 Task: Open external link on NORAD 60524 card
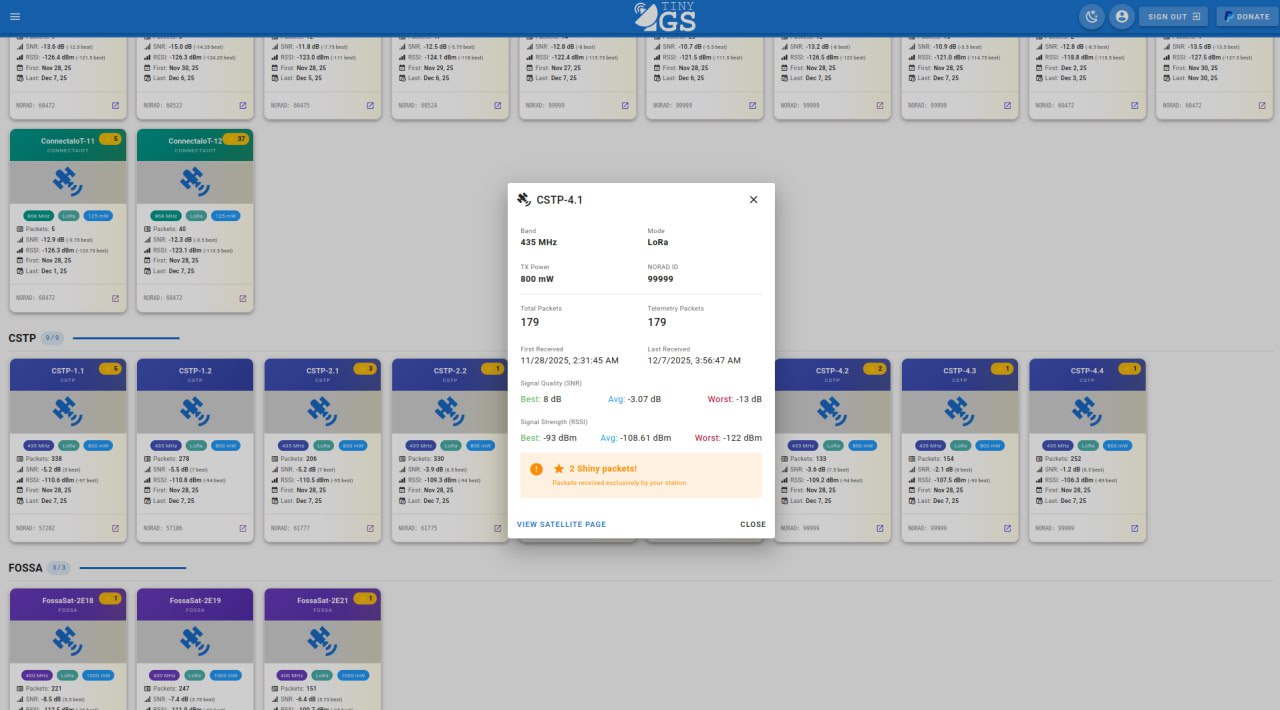(x=497, y=105)
